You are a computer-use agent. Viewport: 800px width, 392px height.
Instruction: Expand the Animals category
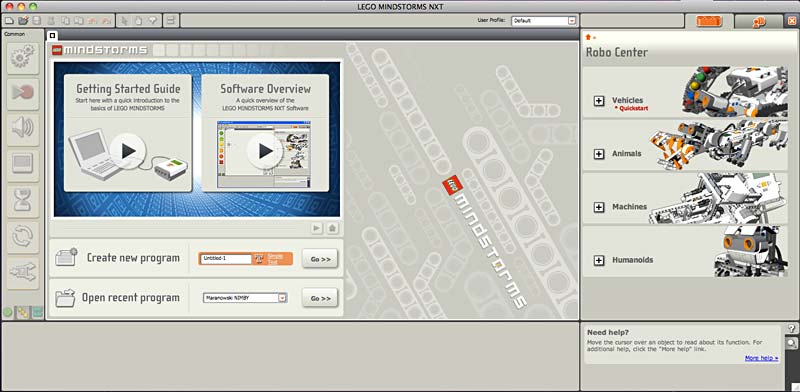point(599,153)
